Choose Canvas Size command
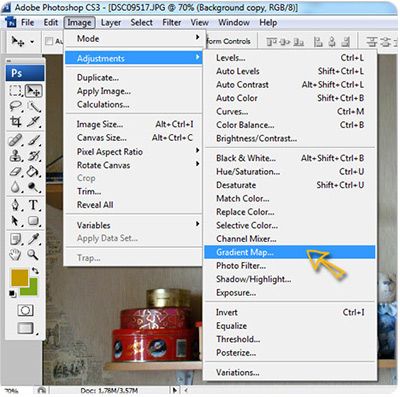 pos(133,138)
